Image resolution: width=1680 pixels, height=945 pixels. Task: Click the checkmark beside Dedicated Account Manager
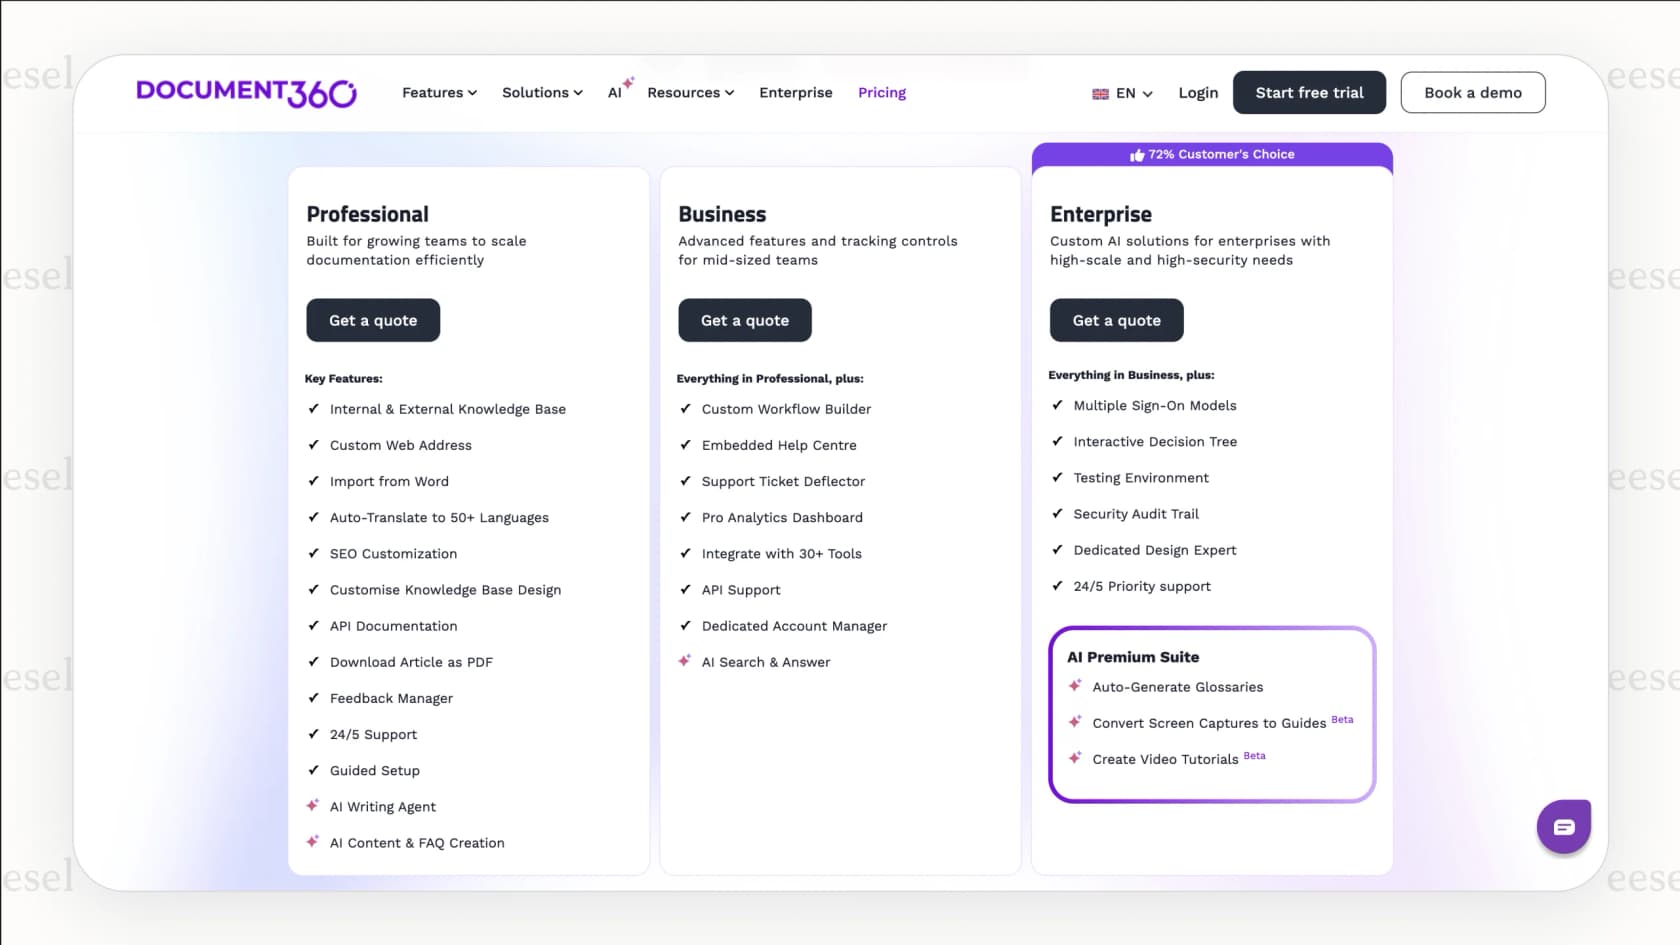[x=685, y=625]
